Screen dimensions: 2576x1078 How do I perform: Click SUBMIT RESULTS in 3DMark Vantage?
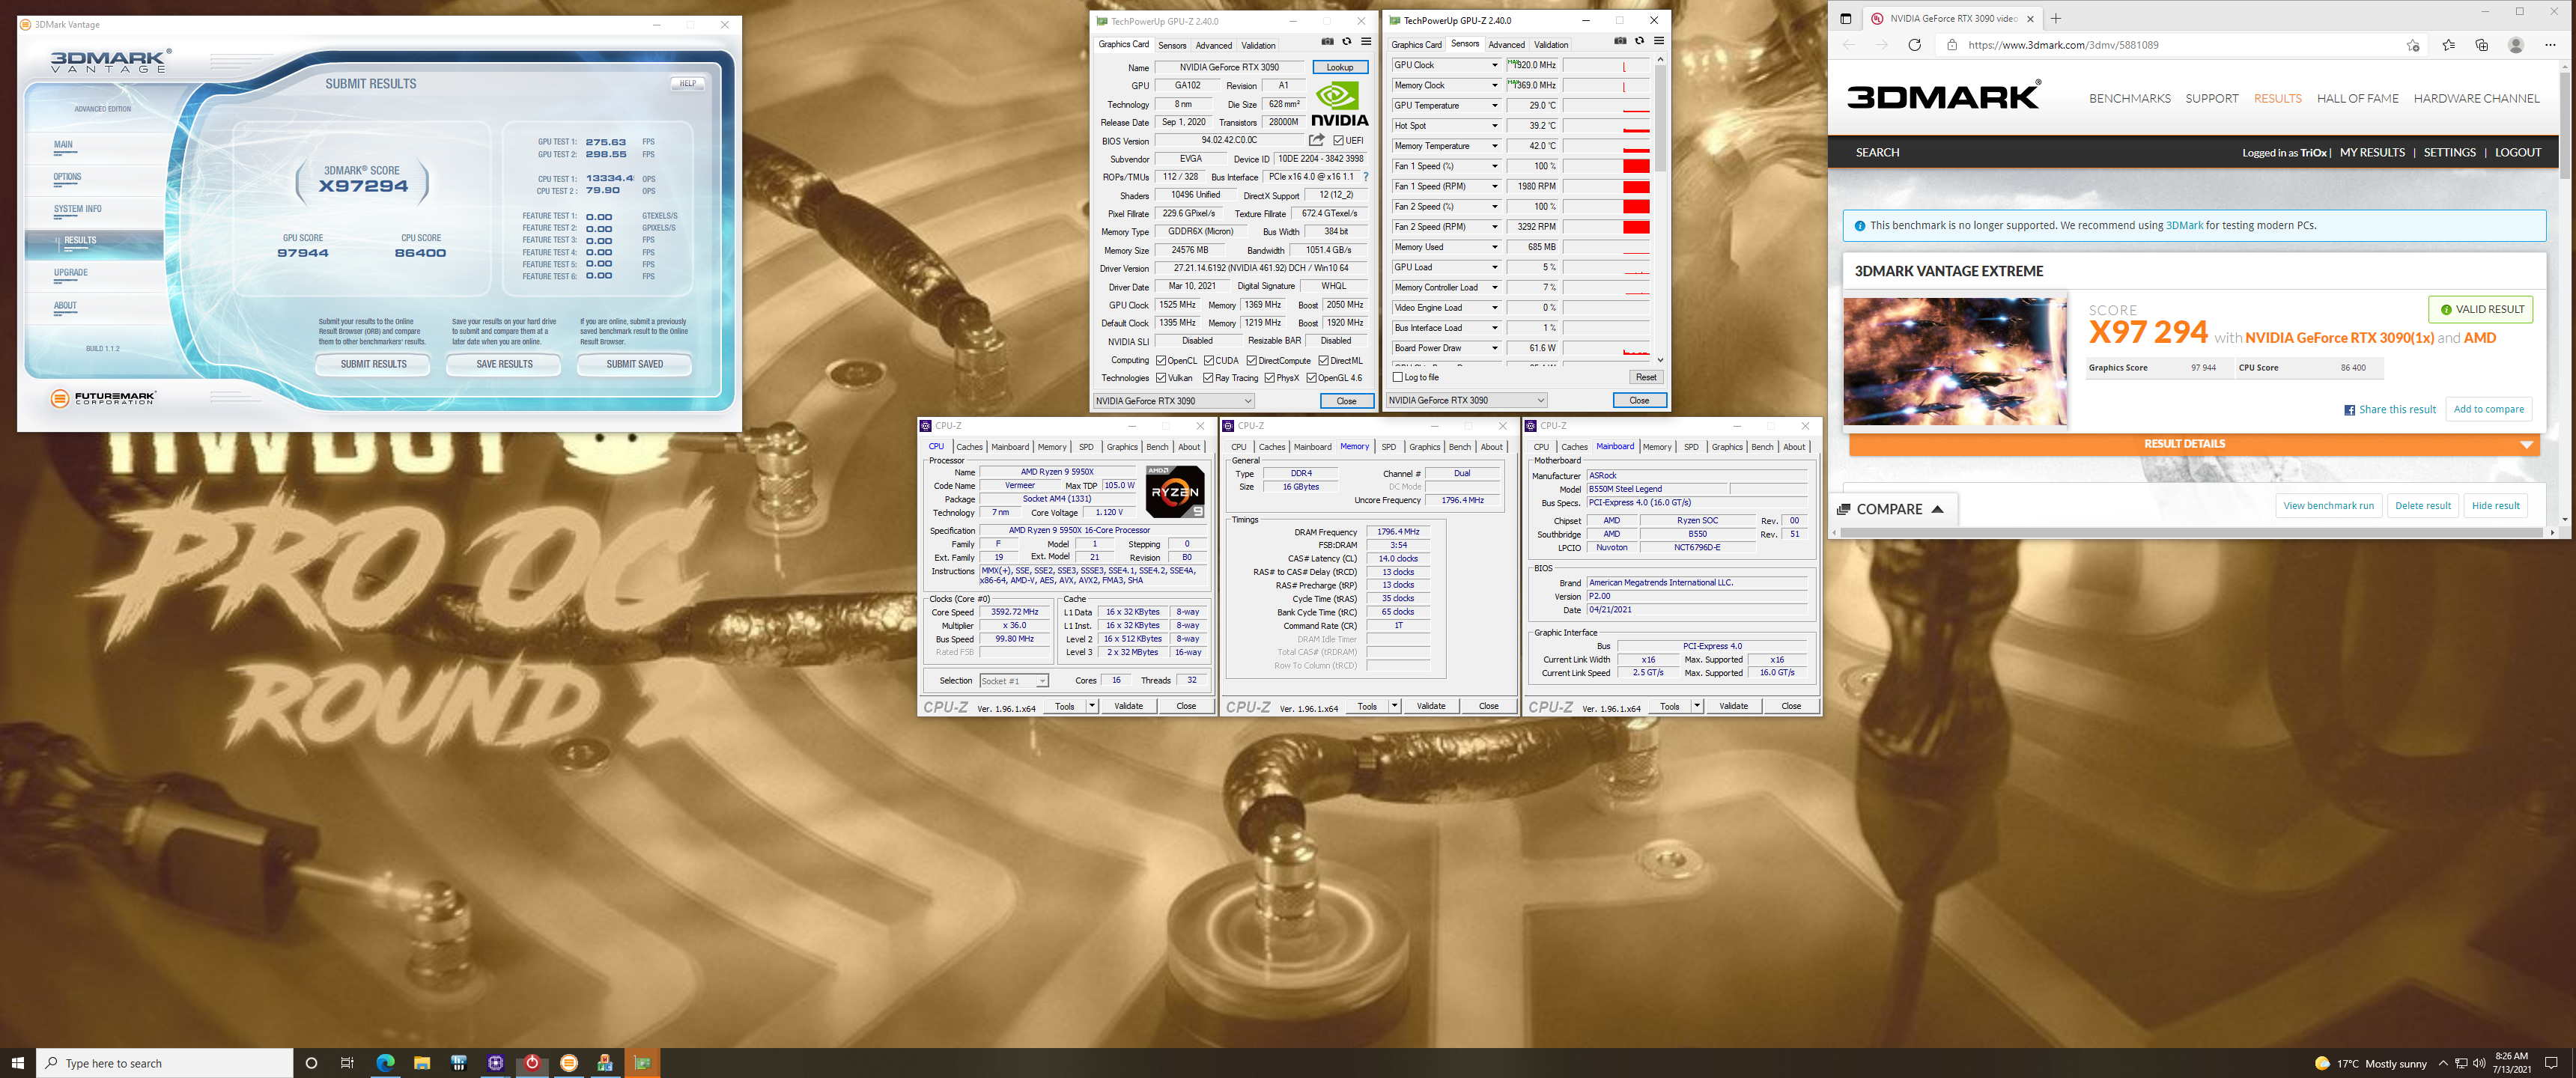coord(373,364)
